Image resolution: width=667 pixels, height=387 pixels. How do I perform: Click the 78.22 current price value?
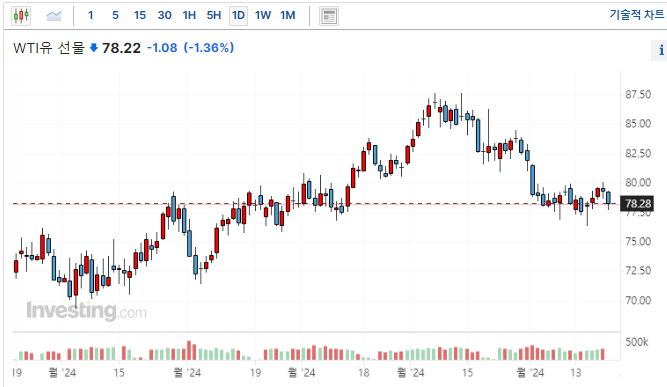click(x=121, y=48)
